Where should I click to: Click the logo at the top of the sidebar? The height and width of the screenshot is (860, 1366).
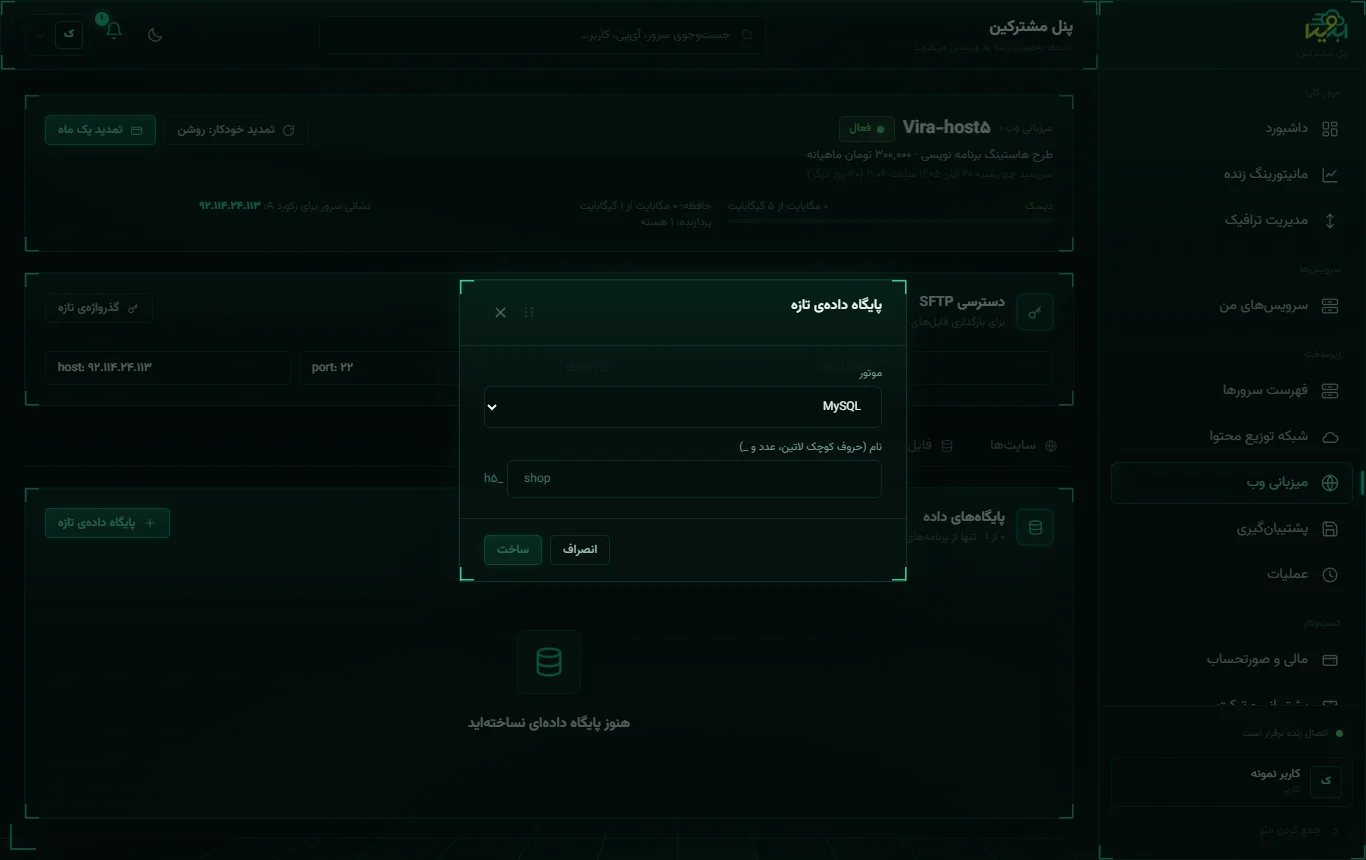[1326, 29]
